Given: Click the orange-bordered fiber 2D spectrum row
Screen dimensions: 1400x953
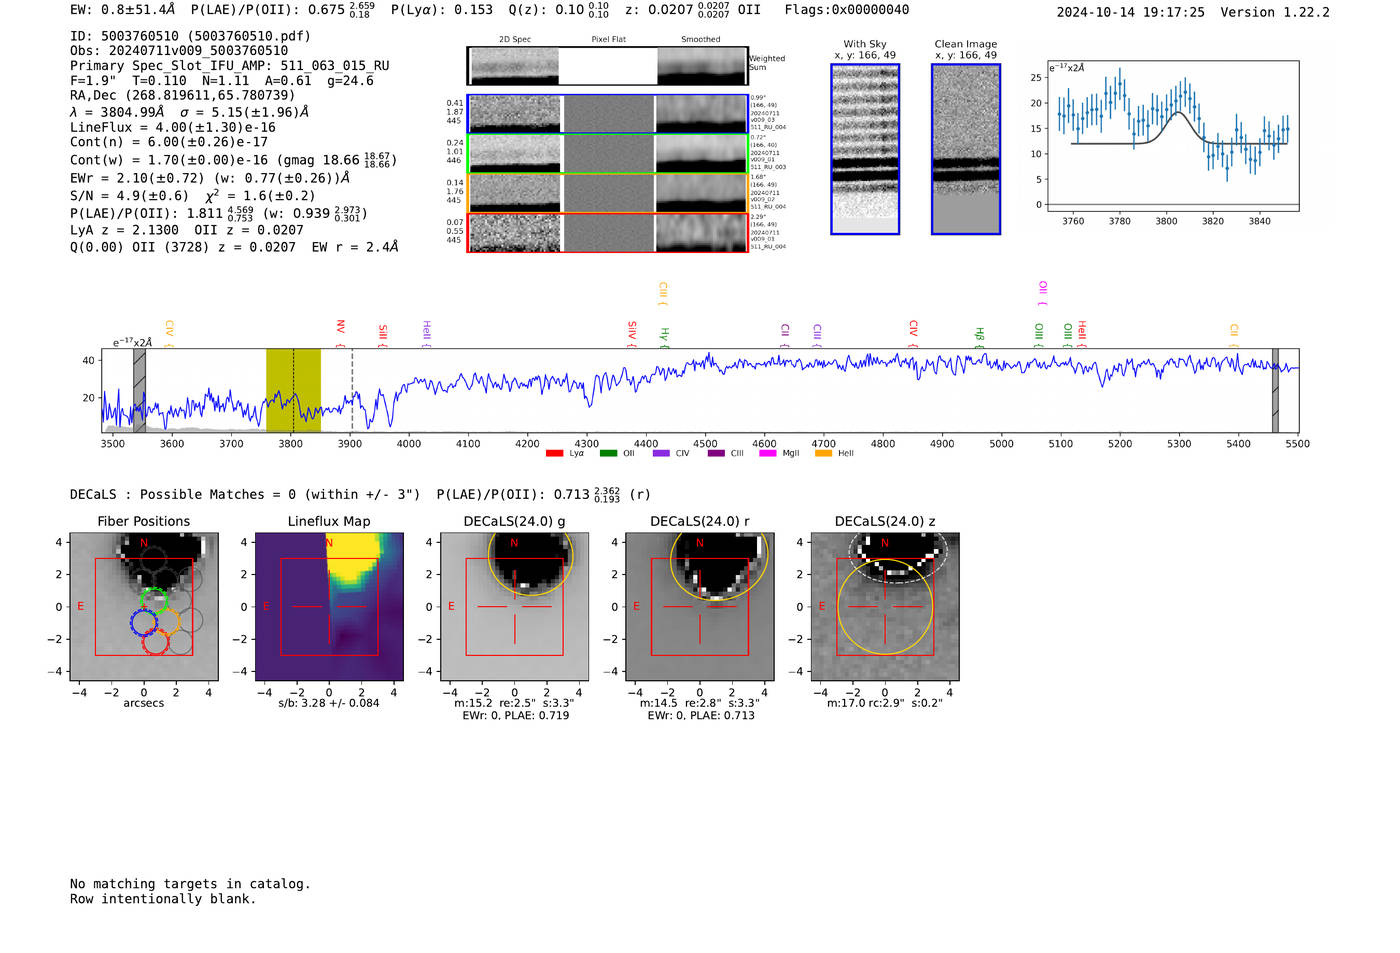Looking at the screenshot, I should [608, 193].
